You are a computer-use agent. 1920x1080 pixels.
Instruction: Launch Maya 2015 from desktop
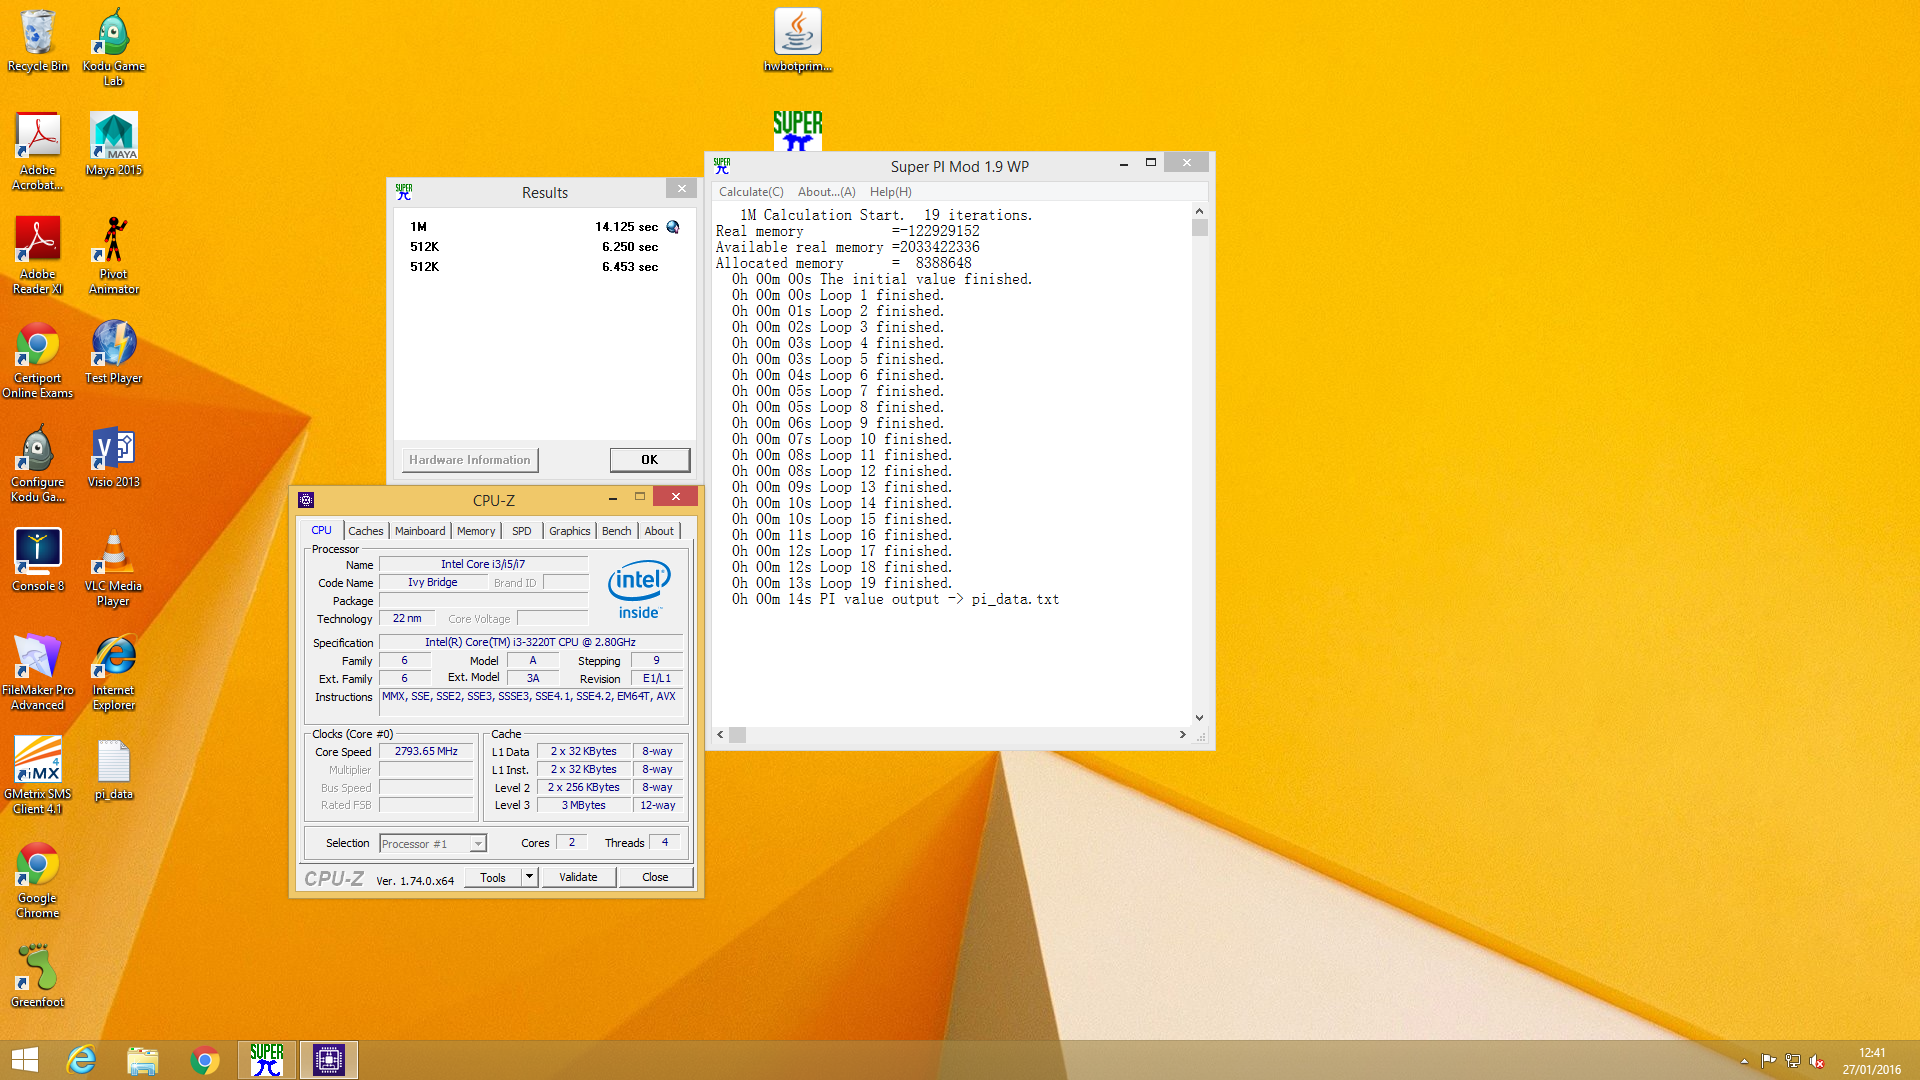pos(114,144)
